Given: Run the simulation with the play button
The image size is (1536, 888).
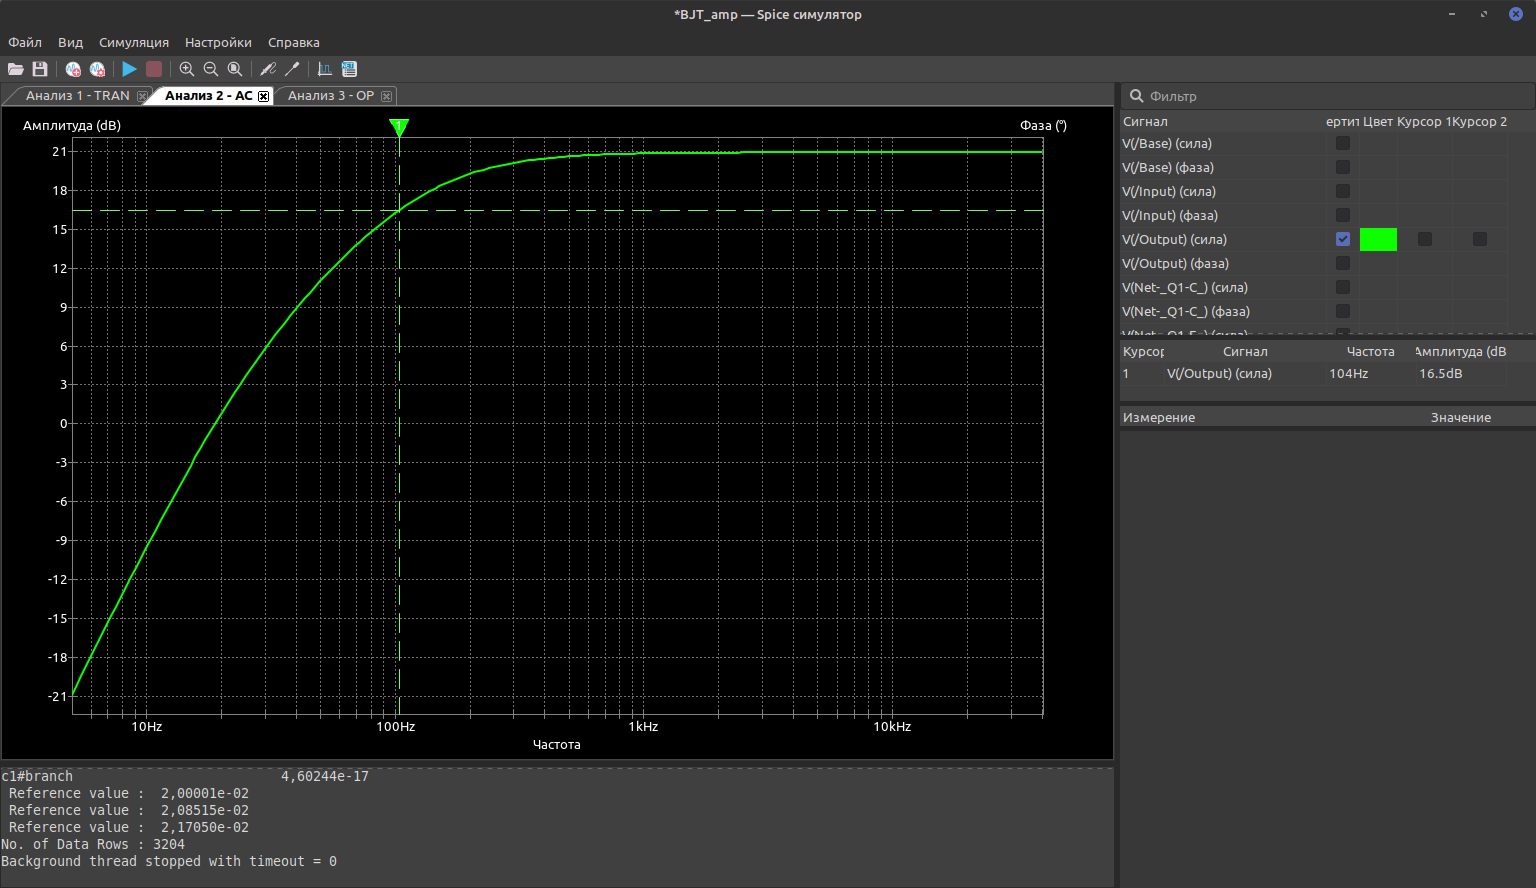Looking at the screenshot, I should click(129, 69).
